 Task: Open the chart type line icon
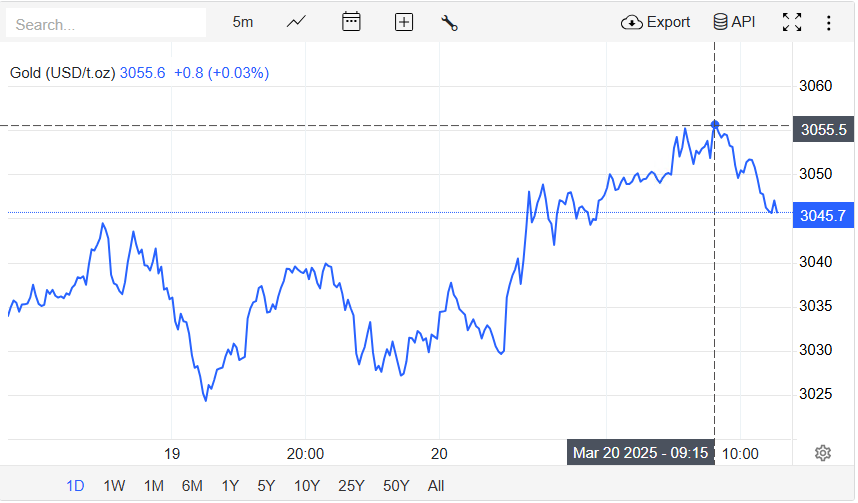296,22
